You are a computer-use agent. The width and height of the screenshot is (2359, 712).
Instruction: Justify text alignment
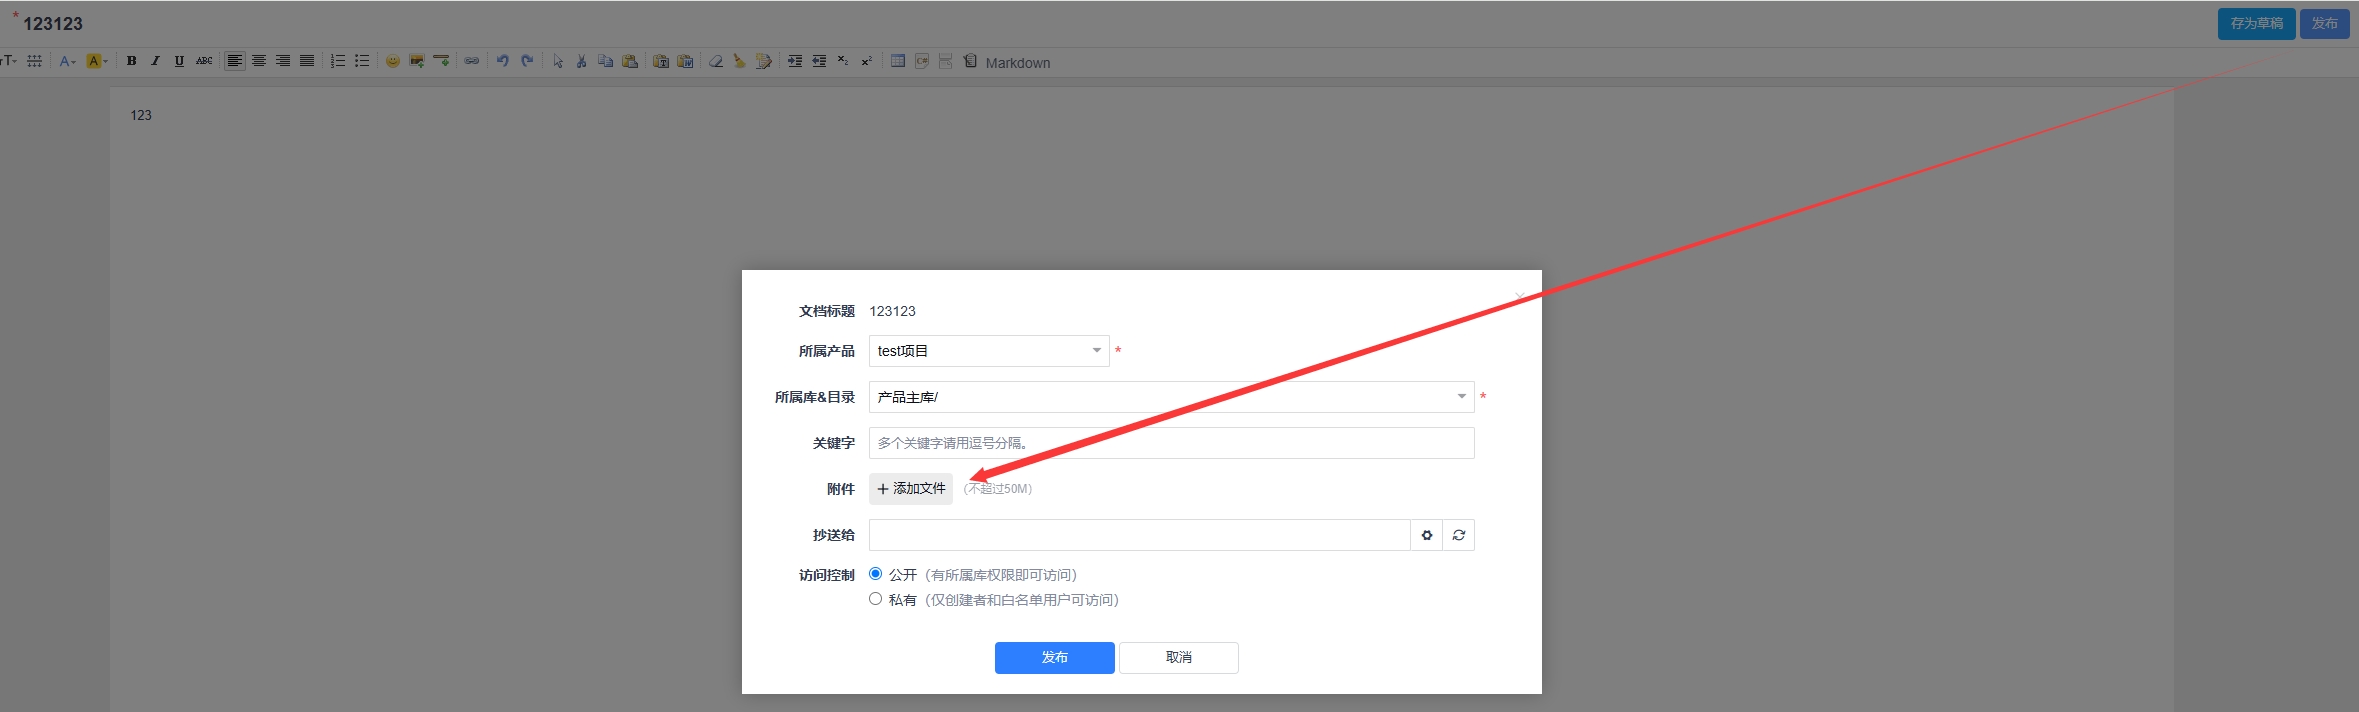point(307,61)
